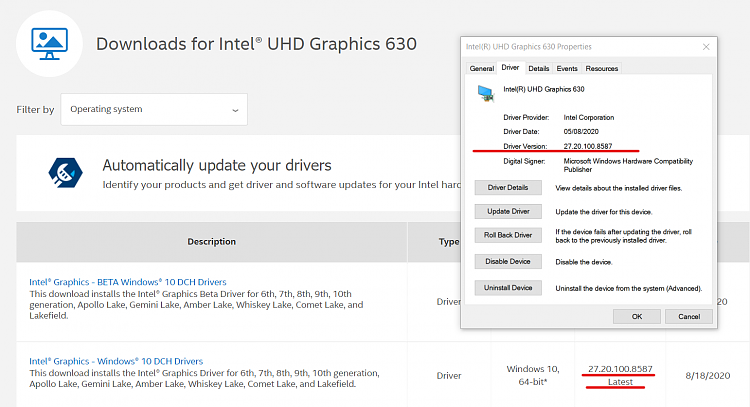
Task: Click the Disable Device button
Action: click(508, 262)
